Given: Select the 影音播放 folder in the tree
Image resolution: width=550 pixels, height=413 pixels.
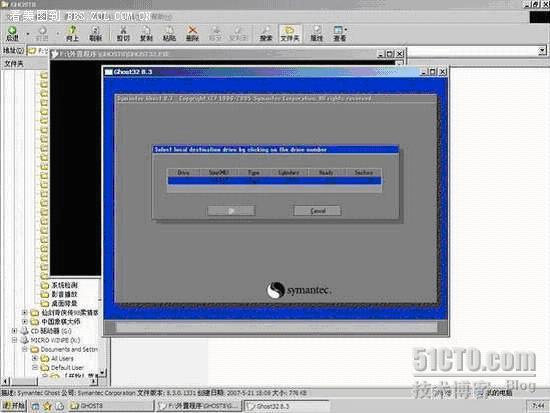Looking at the screenshot, I should 64,294.
